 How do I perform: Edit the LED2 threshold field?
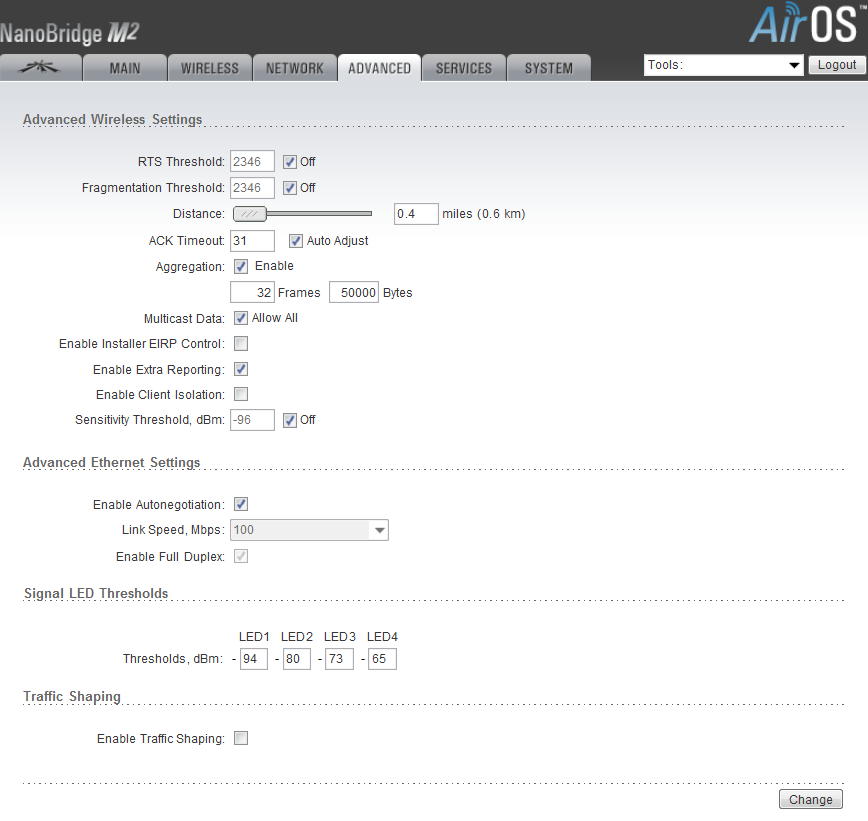[297, 659]
